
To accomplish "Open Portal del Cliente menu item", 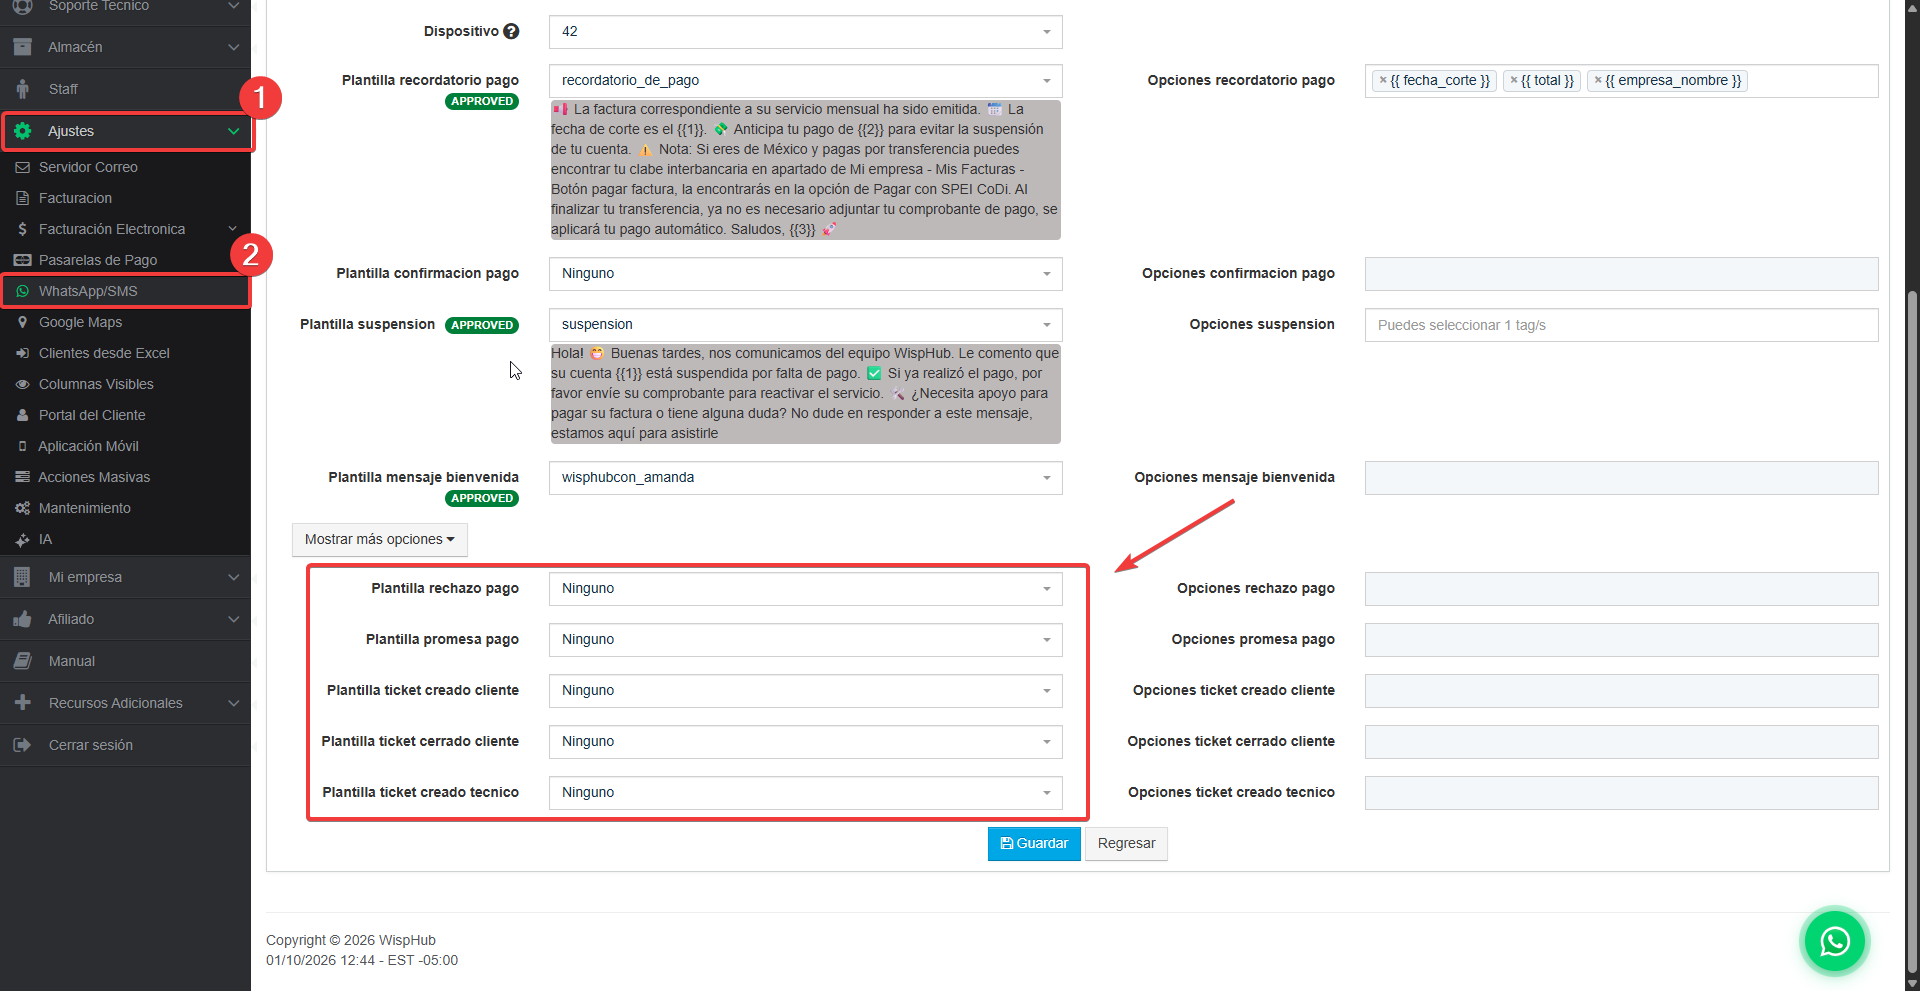I will (x=125, y=415).
